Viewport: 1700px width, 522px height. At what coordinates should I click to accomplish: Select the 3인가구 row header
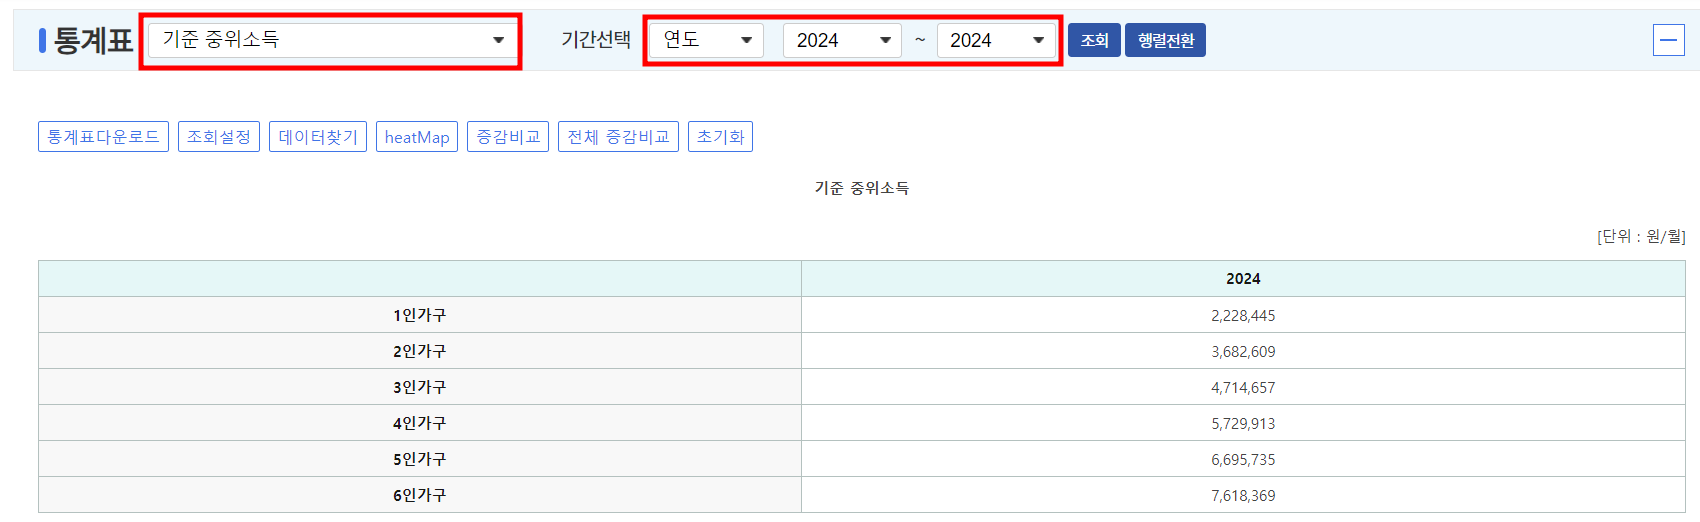[x=420, y=387]
